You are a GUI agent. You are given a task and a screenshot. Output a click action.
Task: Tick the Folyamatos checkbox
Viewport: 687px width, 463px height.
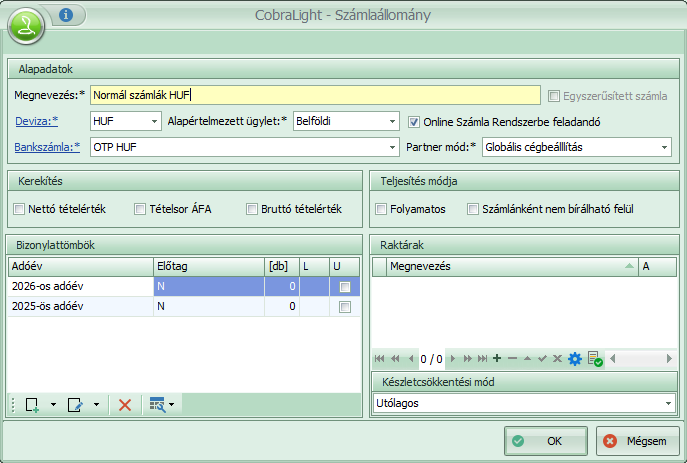tap(381, 209)
